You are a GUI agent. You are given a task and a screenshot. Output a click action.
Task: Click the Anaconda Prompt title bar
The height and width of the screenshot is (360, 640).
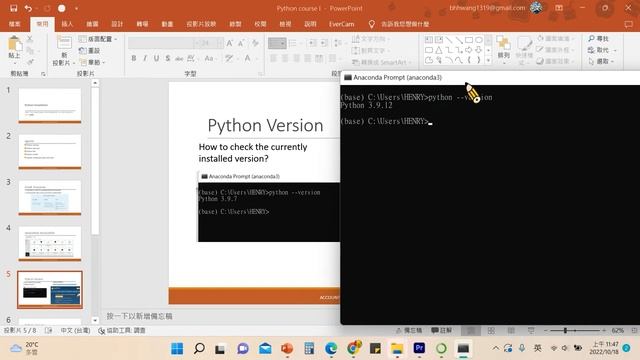pyautogui.click(x=490, y=78)
